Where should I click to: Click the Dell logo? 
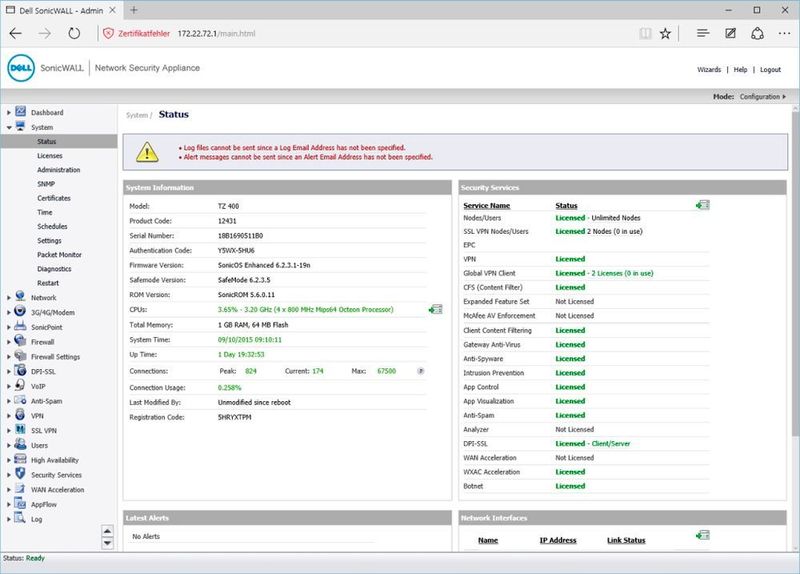pos(21,68)
